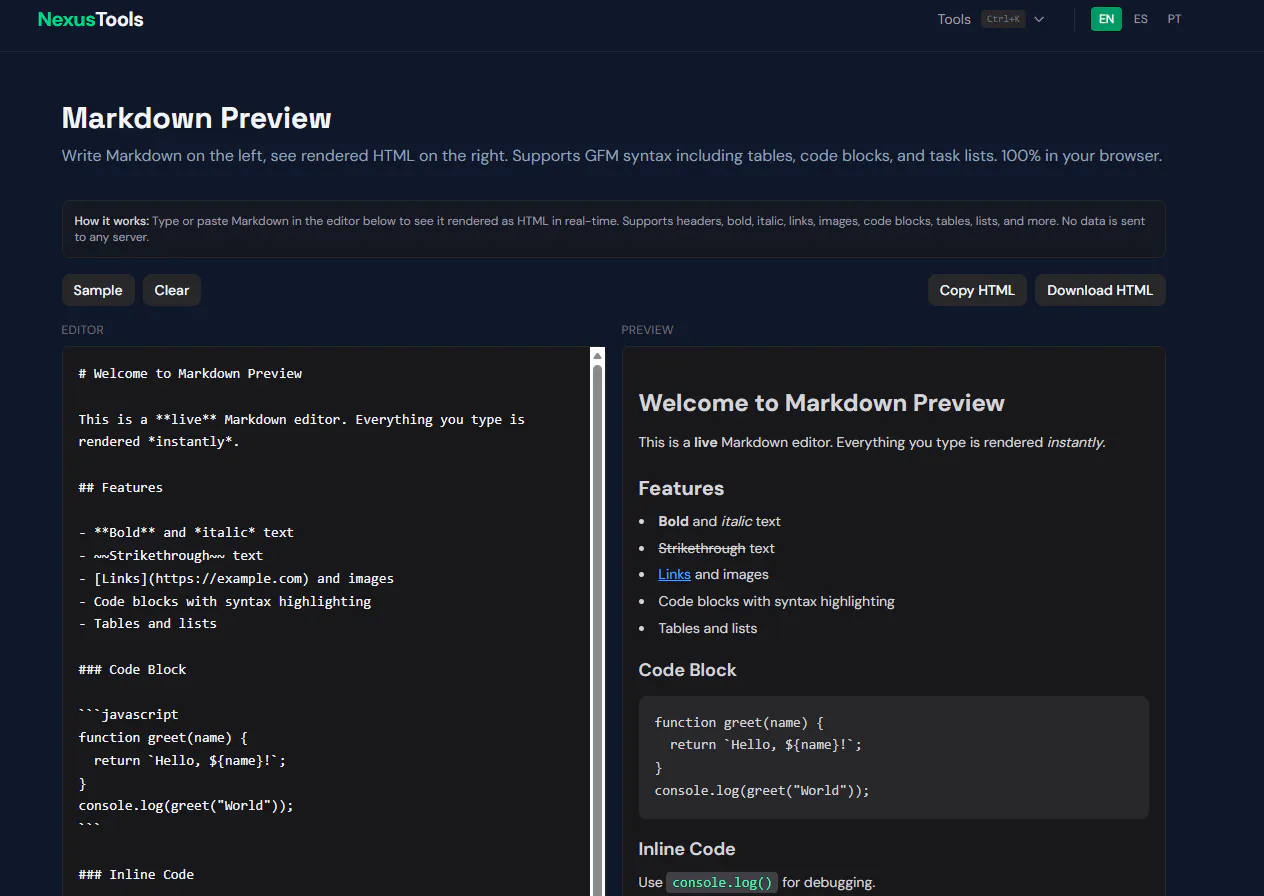Click the Ctrl+K shortcut badge

[1003, 19]
